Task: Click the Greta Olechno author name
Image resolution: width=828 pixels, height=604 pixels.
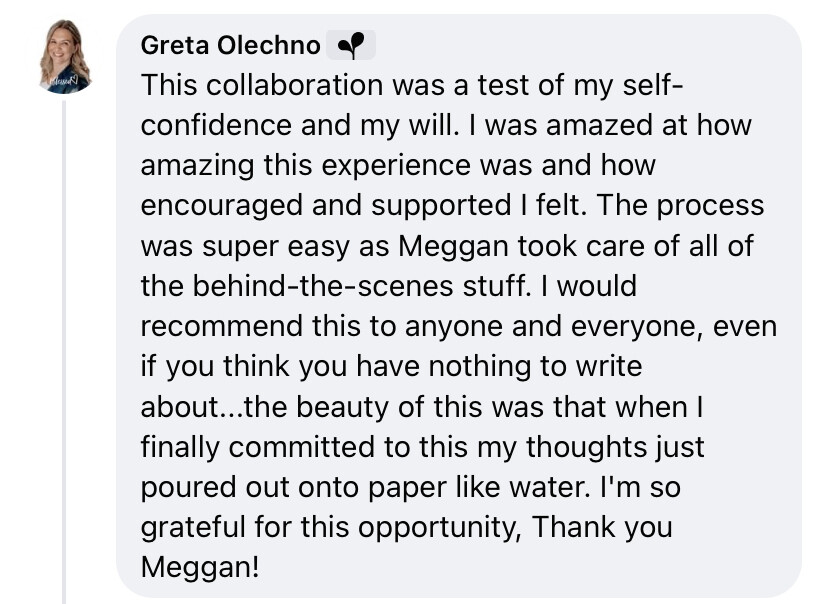Action: (230, 45)
